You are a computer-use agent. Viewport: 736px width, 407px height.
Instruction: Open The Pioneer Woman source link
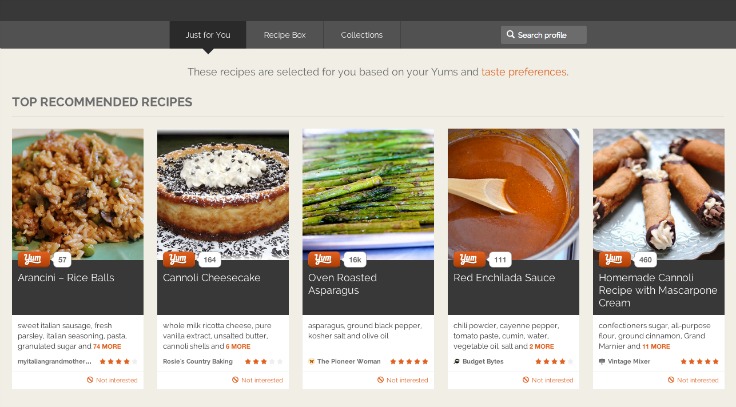coord(349,361)
